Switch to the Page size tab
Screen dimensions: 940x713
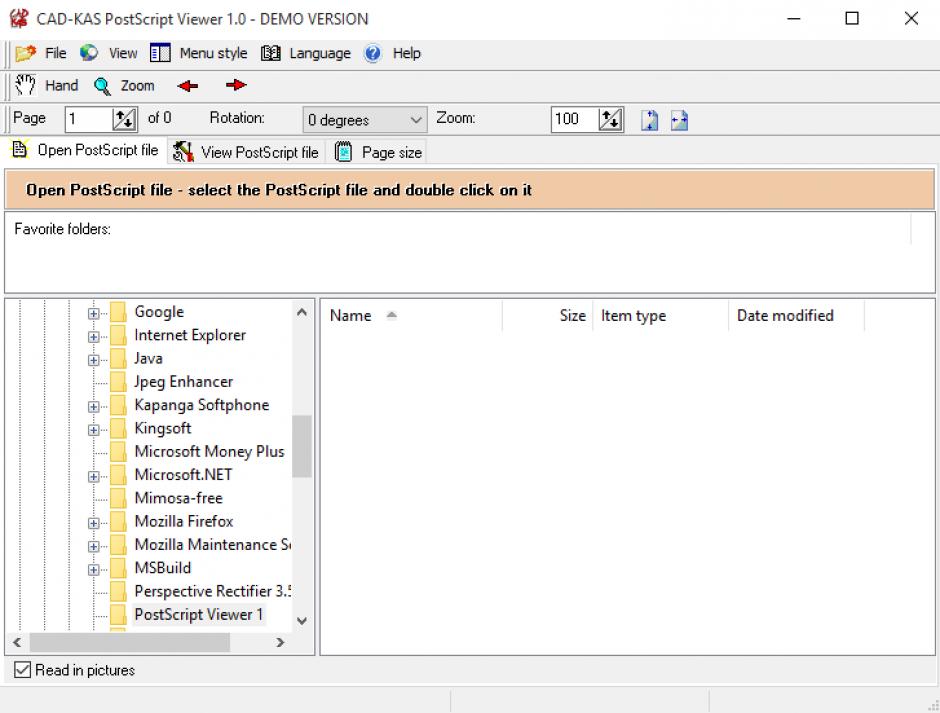pos(379,152)
